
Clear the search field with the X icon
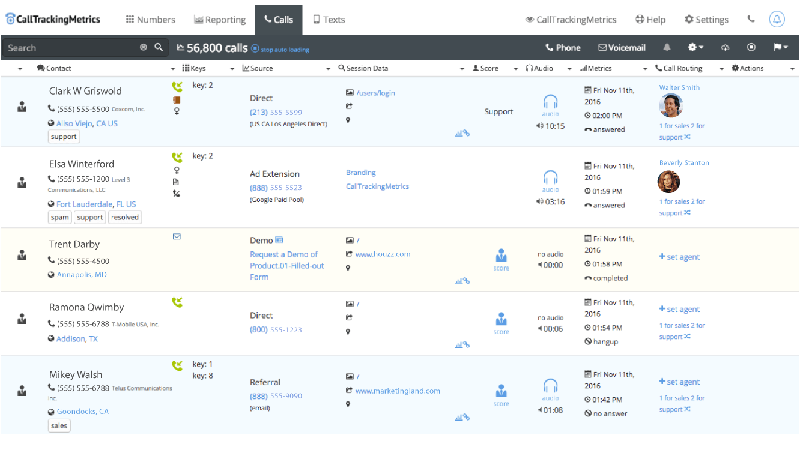coord(143,47)
